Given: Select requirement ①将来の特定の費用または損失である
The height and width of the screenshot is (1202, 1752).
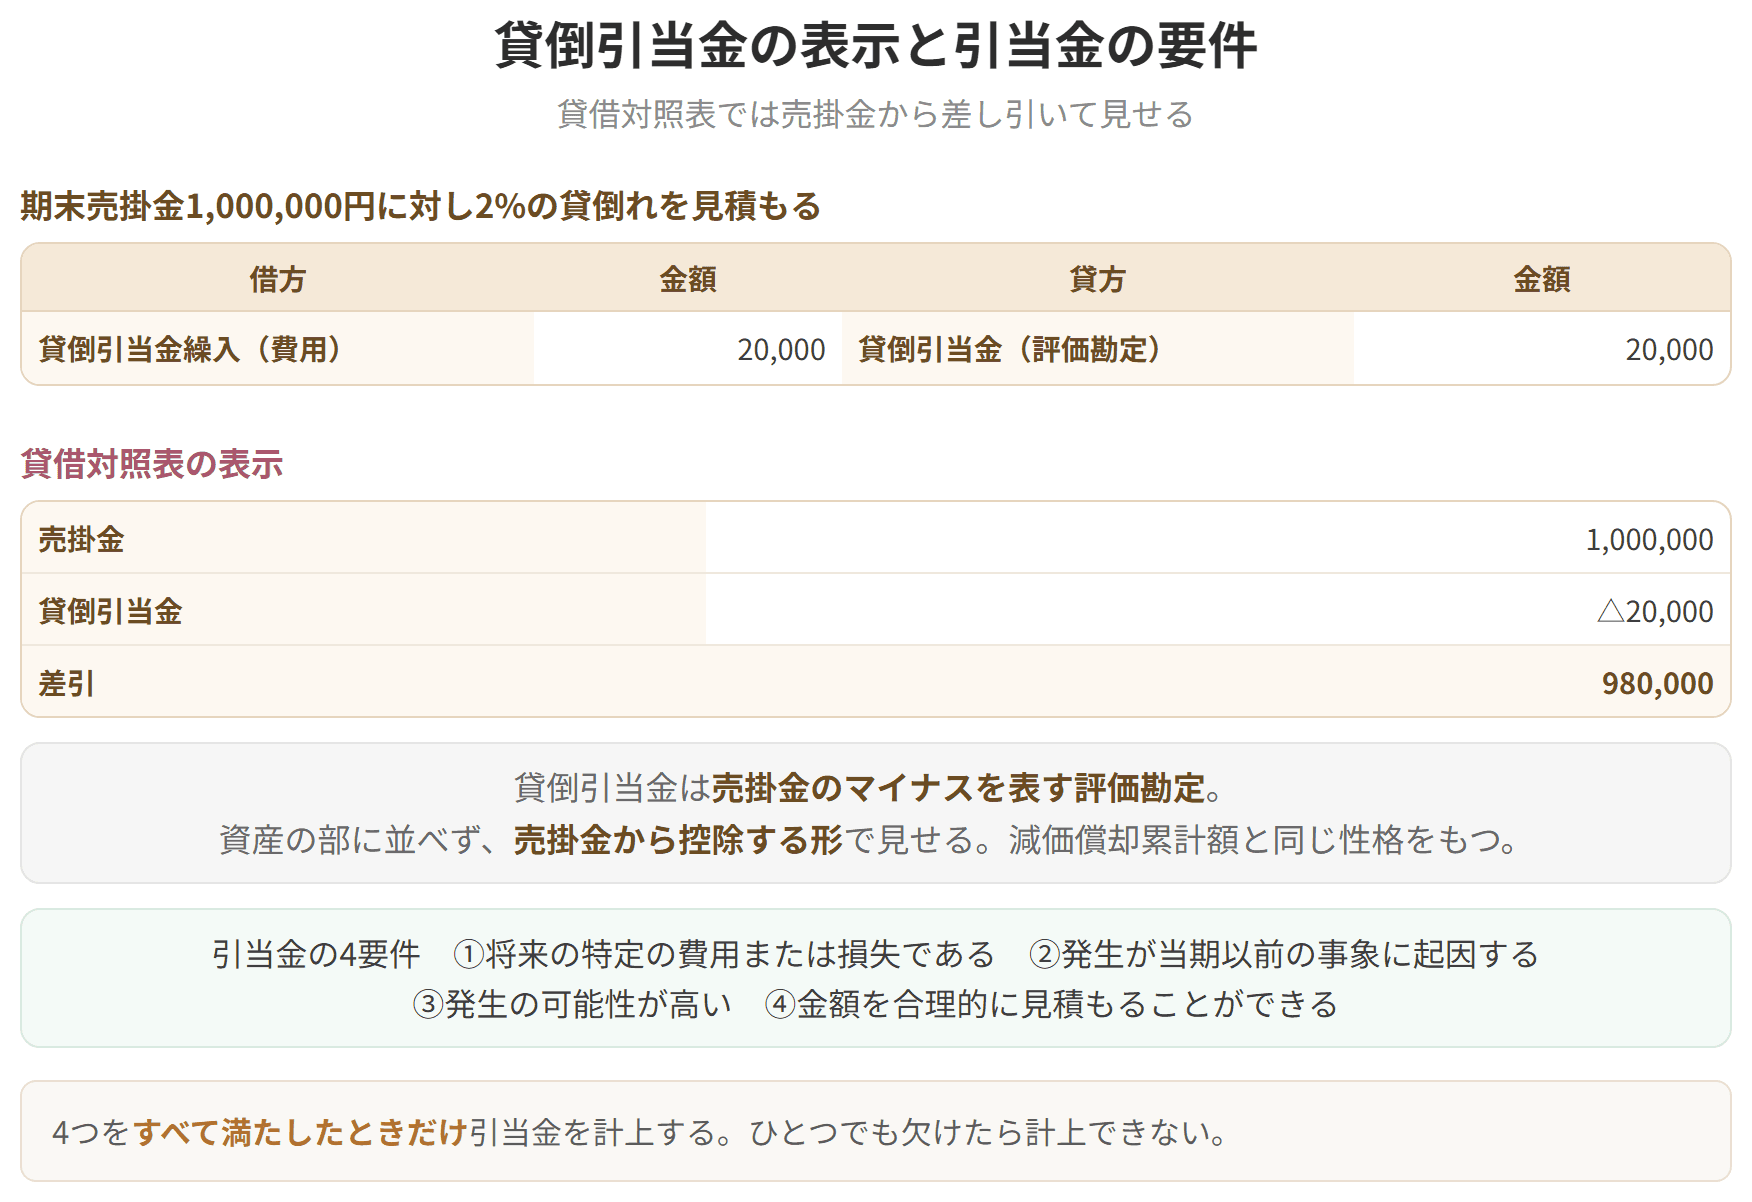Looking at the screenshot, I should pyautogui.click(x=724, y=954).
